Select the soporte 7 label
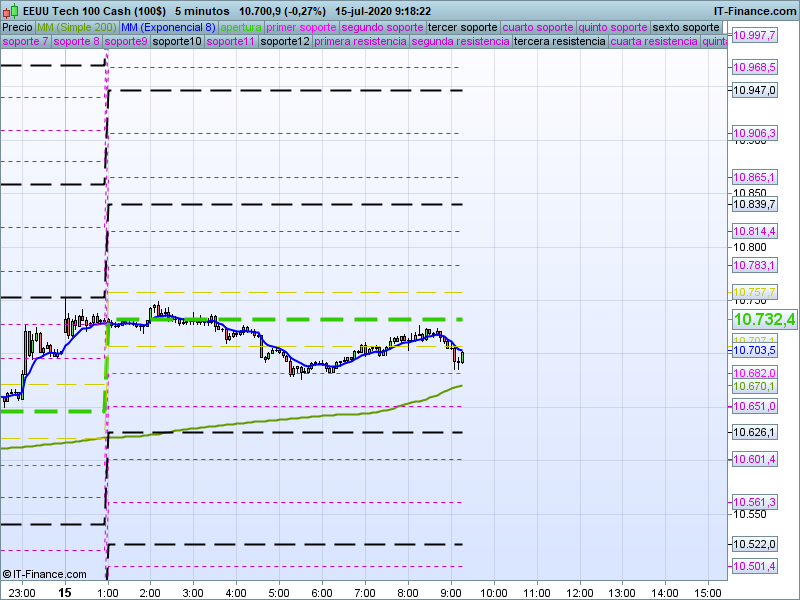800x600 pixels. pos(25,42)
